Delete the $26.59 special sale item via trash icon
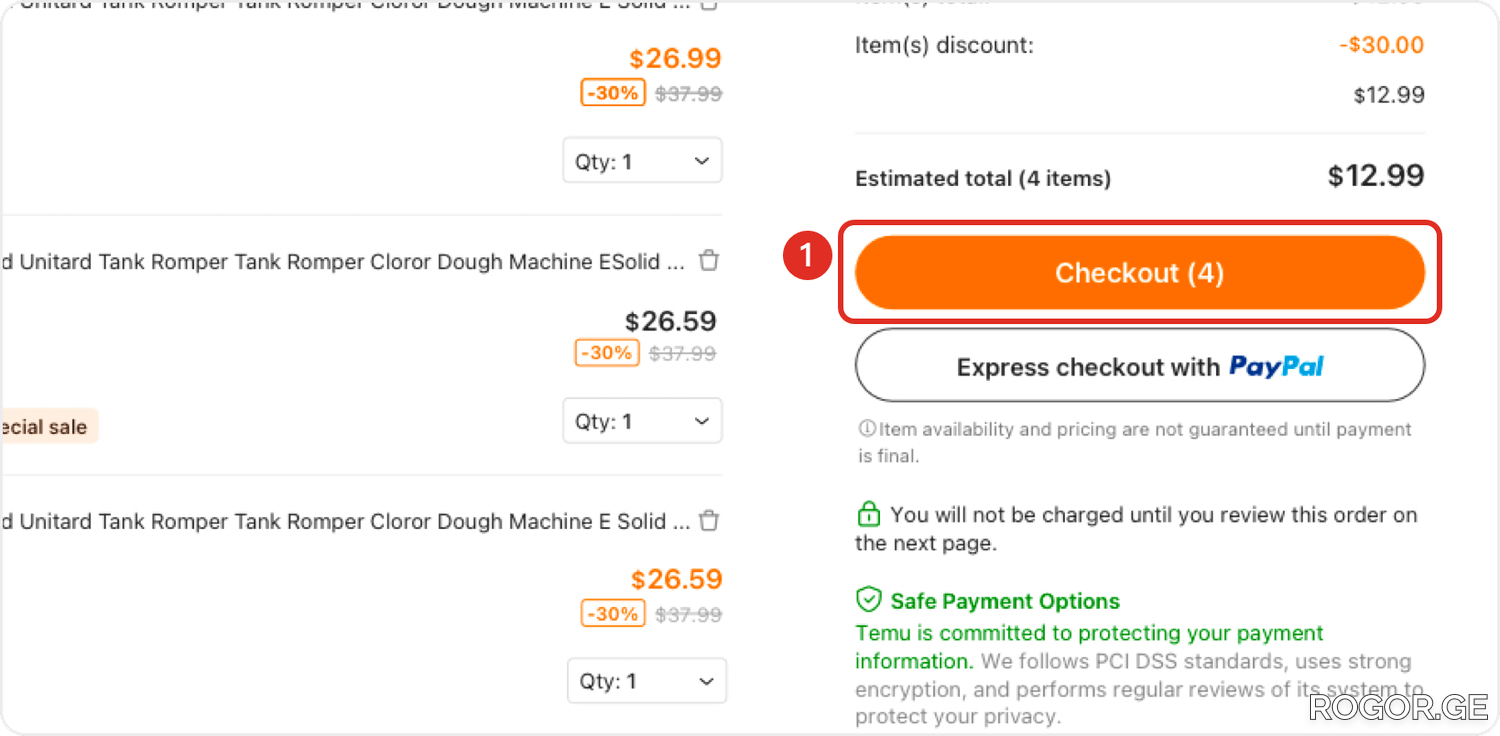Screen dimensions: 1500x736 point(709,261)
